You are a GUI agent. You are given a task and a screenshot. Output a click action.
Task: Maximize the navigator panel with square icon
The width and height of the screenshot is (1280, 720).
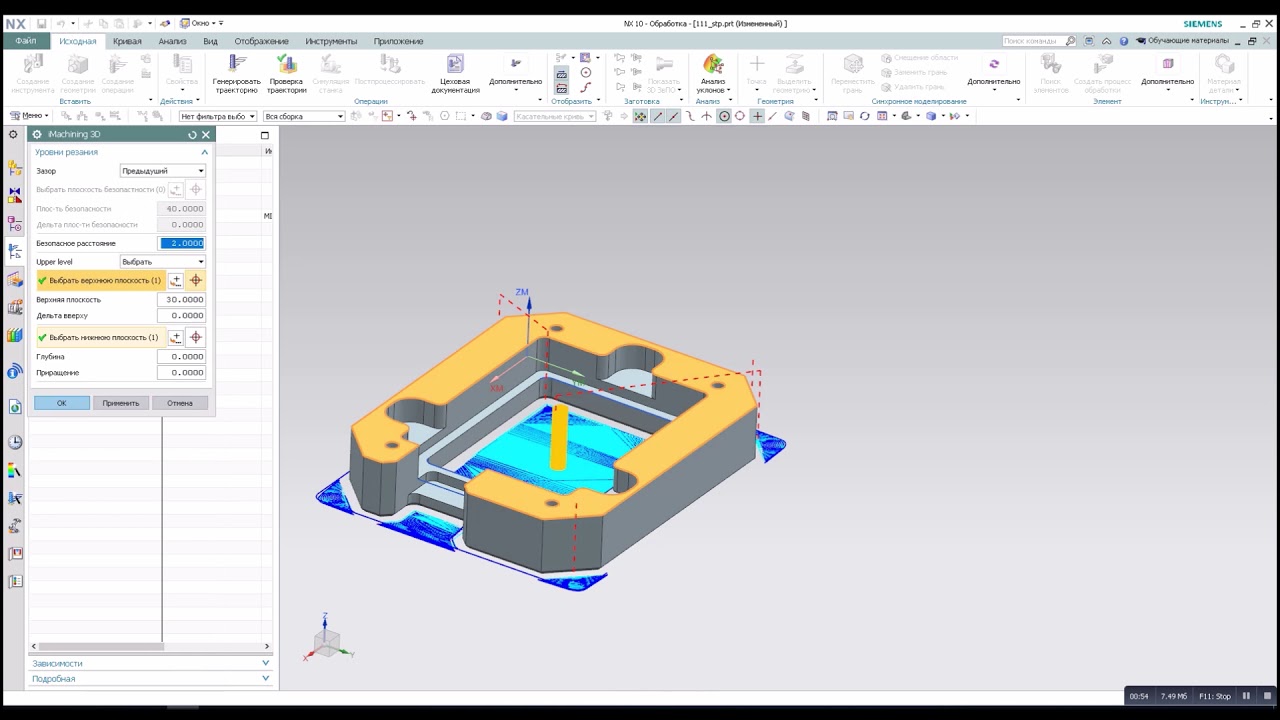(265, 135)
